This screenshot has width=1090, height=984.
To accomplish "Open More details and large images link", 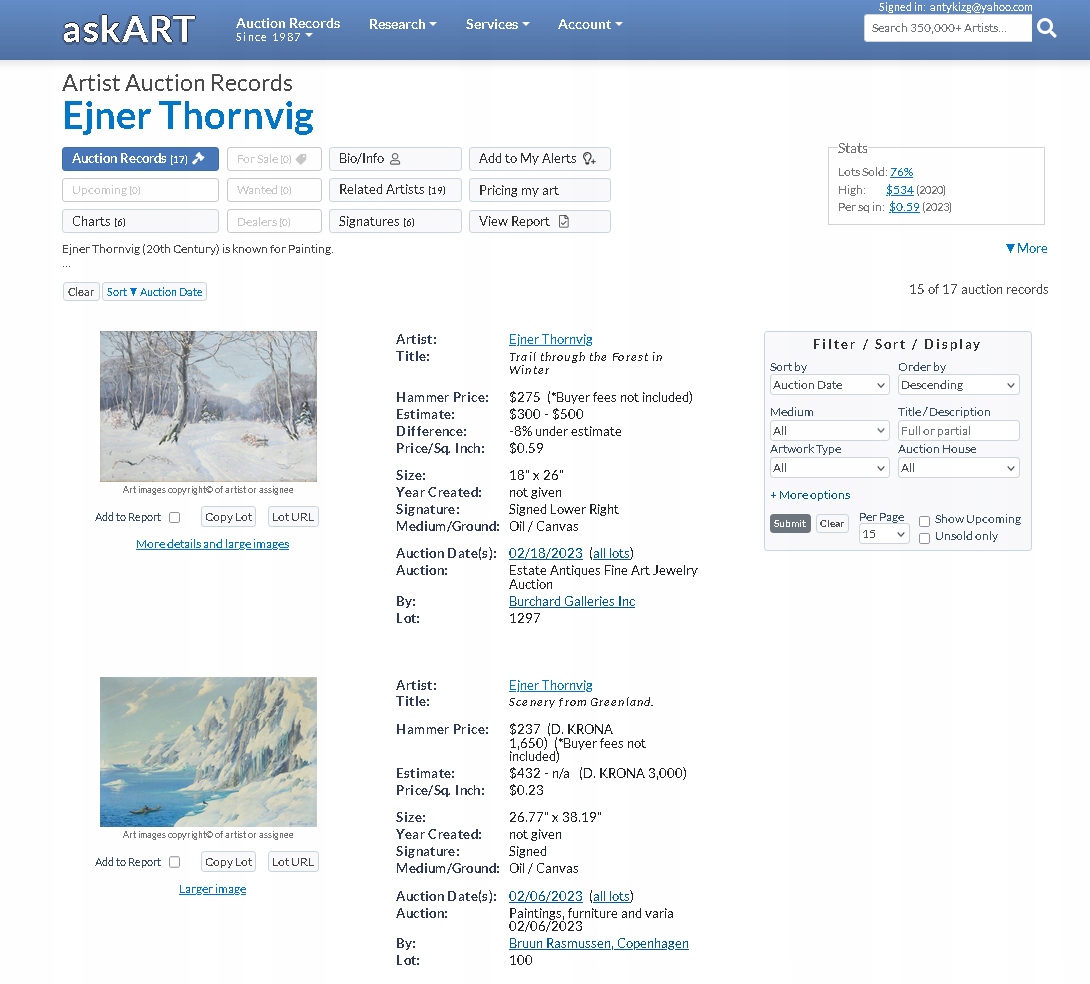I will [x=213, y=544].
